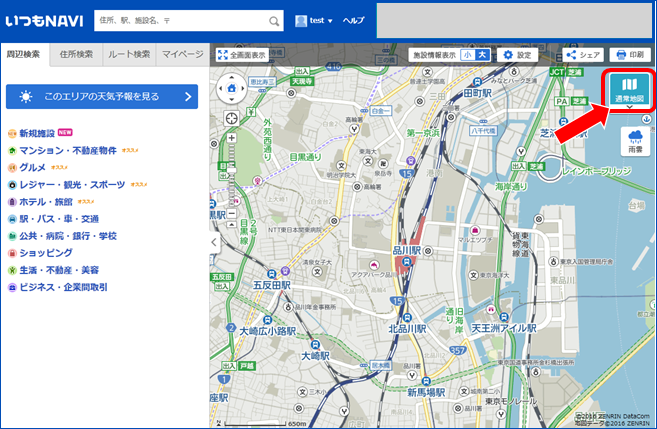
Task: Click the NEW badge beside 新規施設
Action: 65,132
